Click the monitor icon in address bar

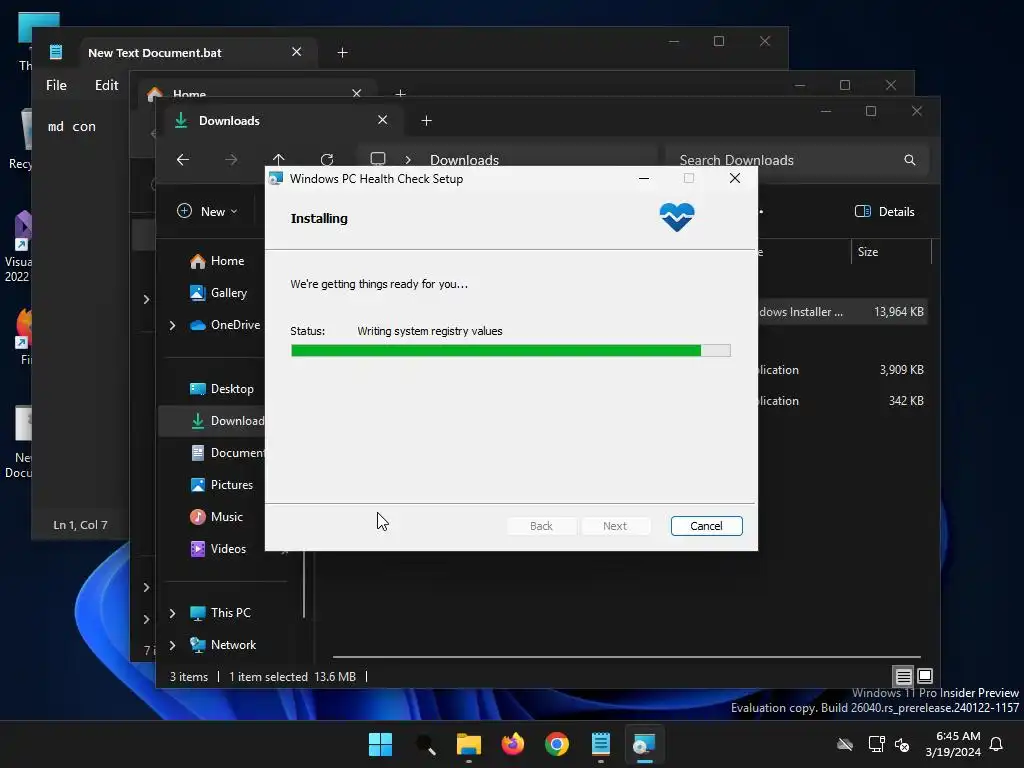coord(378,159)
